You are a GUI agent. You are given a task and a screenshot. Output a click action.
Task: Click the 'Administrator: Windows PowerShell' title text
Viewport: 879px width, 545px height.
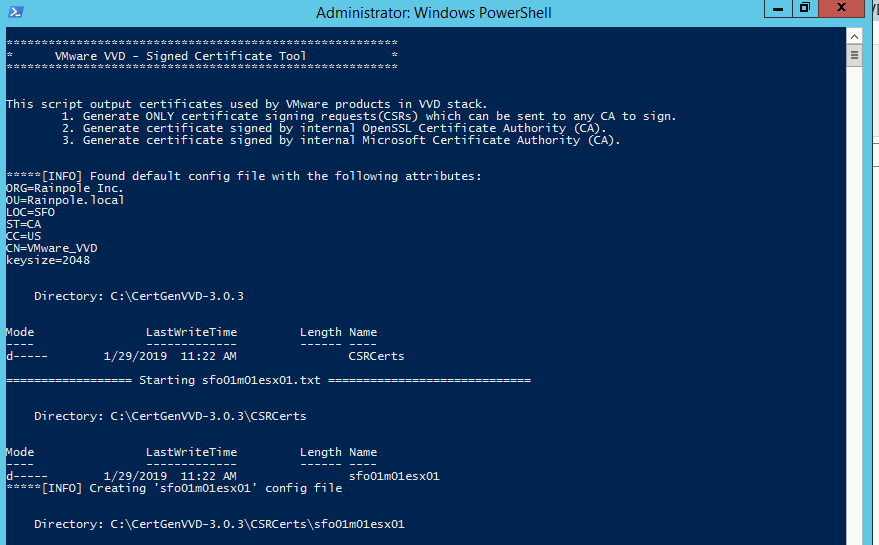(x=433, y=13)
